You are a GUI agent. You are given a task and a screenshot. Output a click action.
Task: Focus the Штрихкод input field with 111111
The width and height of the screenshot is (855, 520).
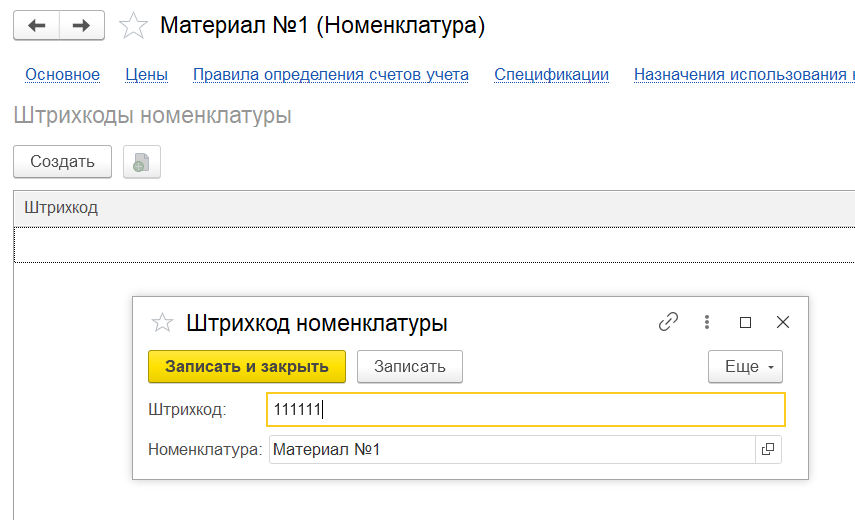(526, 409)
